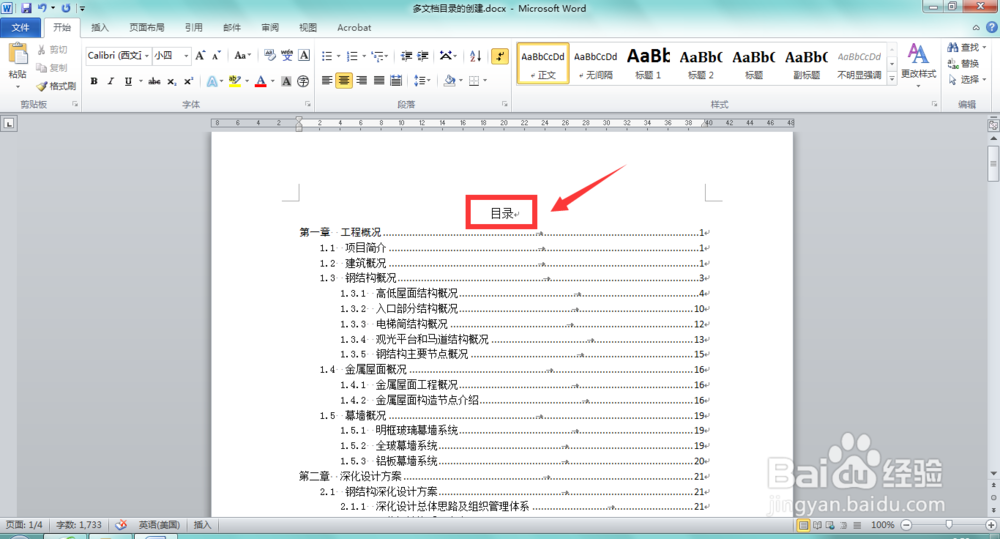Click the Help question mark icon
Screen dimensions: 1000x539
tap(992, 27)
